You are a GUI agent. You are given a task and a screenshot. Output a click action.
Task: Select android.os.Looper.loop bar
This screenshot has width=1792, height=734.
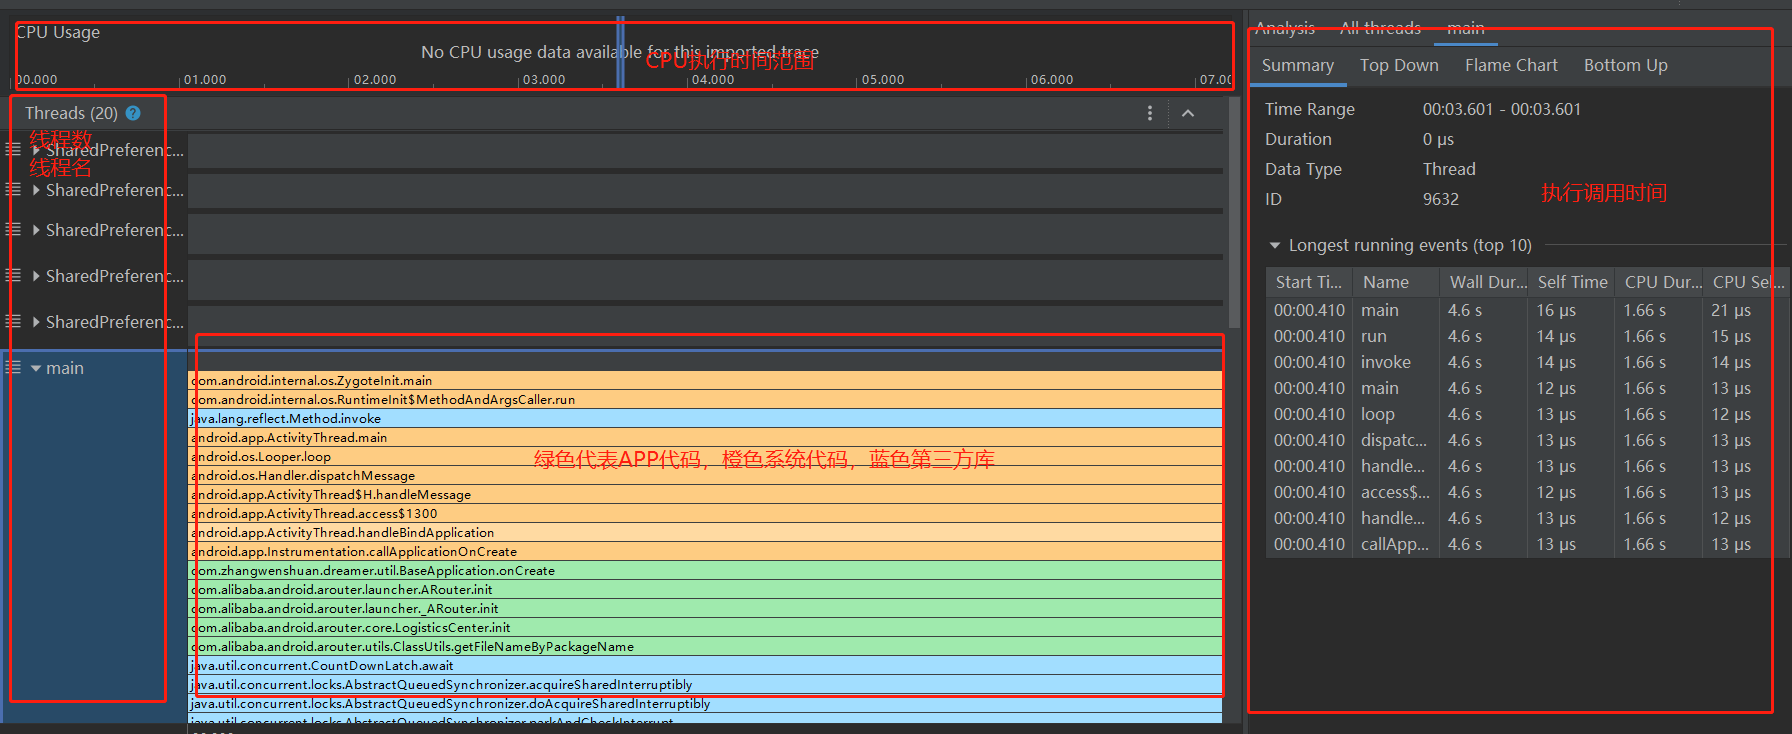705,456
